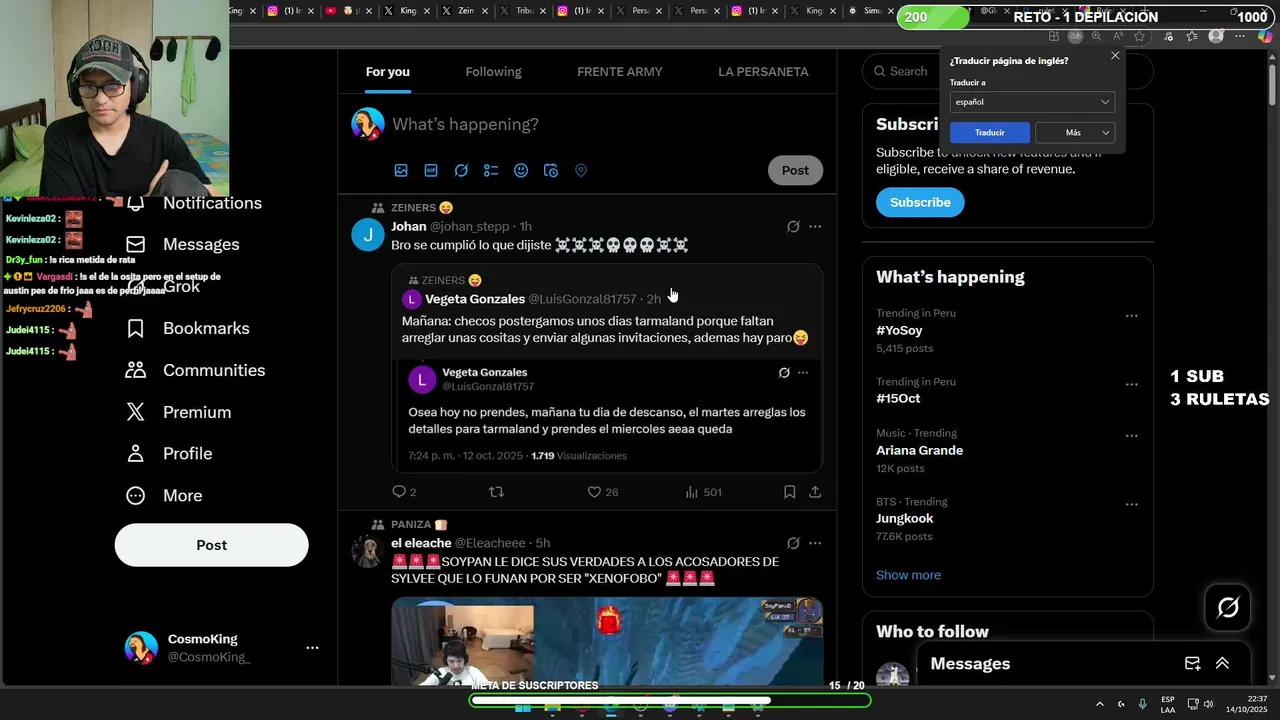This screenshot has width=1280, height=720.
Task: Open options for Ariana Grande trend
Action: click(x=1131, y=436)
